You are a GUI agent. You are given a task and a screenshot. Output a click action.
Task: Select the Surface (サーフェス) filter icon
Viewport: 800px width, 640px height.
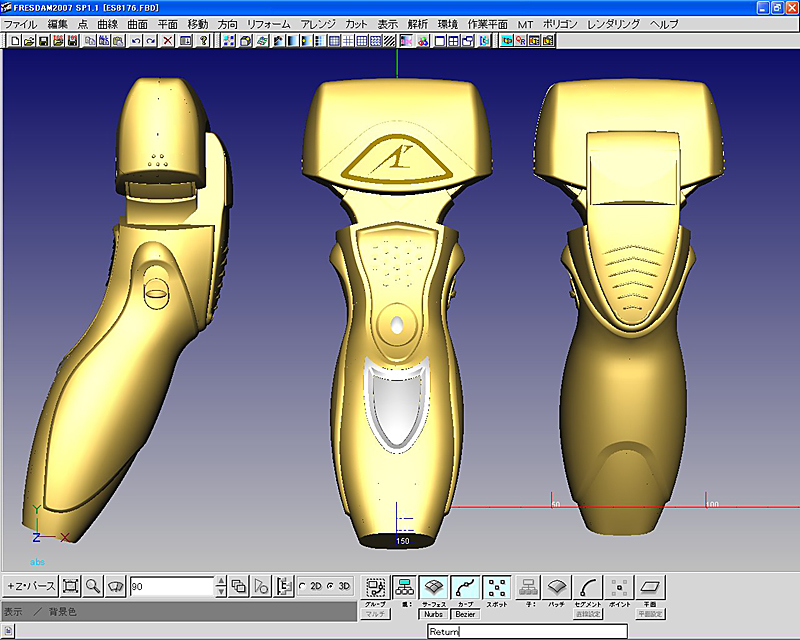[x=432, y=587]
